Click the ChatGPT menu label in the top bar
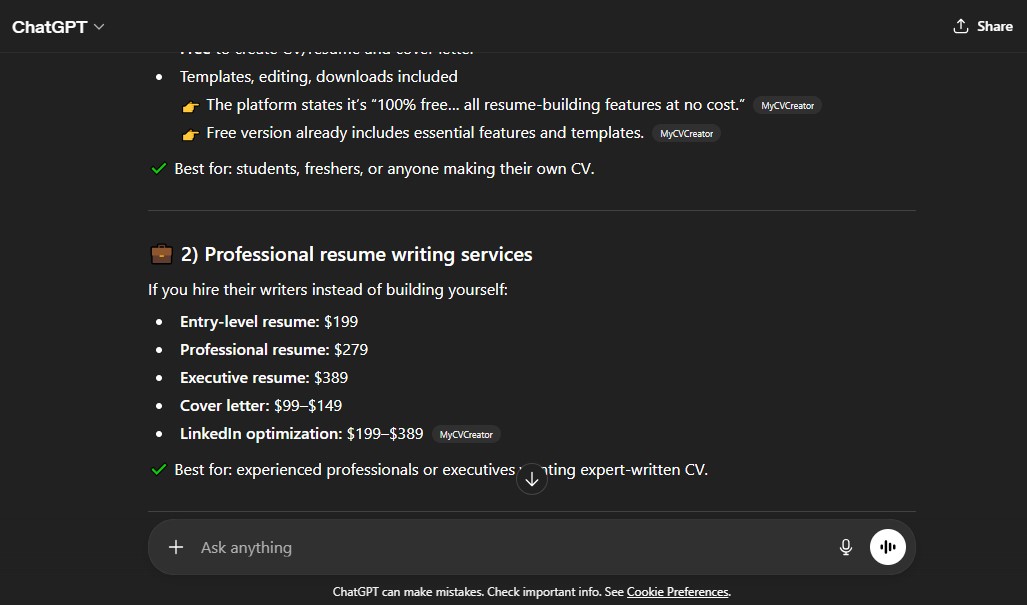1027x605 pixels. [x=48, y=27]
